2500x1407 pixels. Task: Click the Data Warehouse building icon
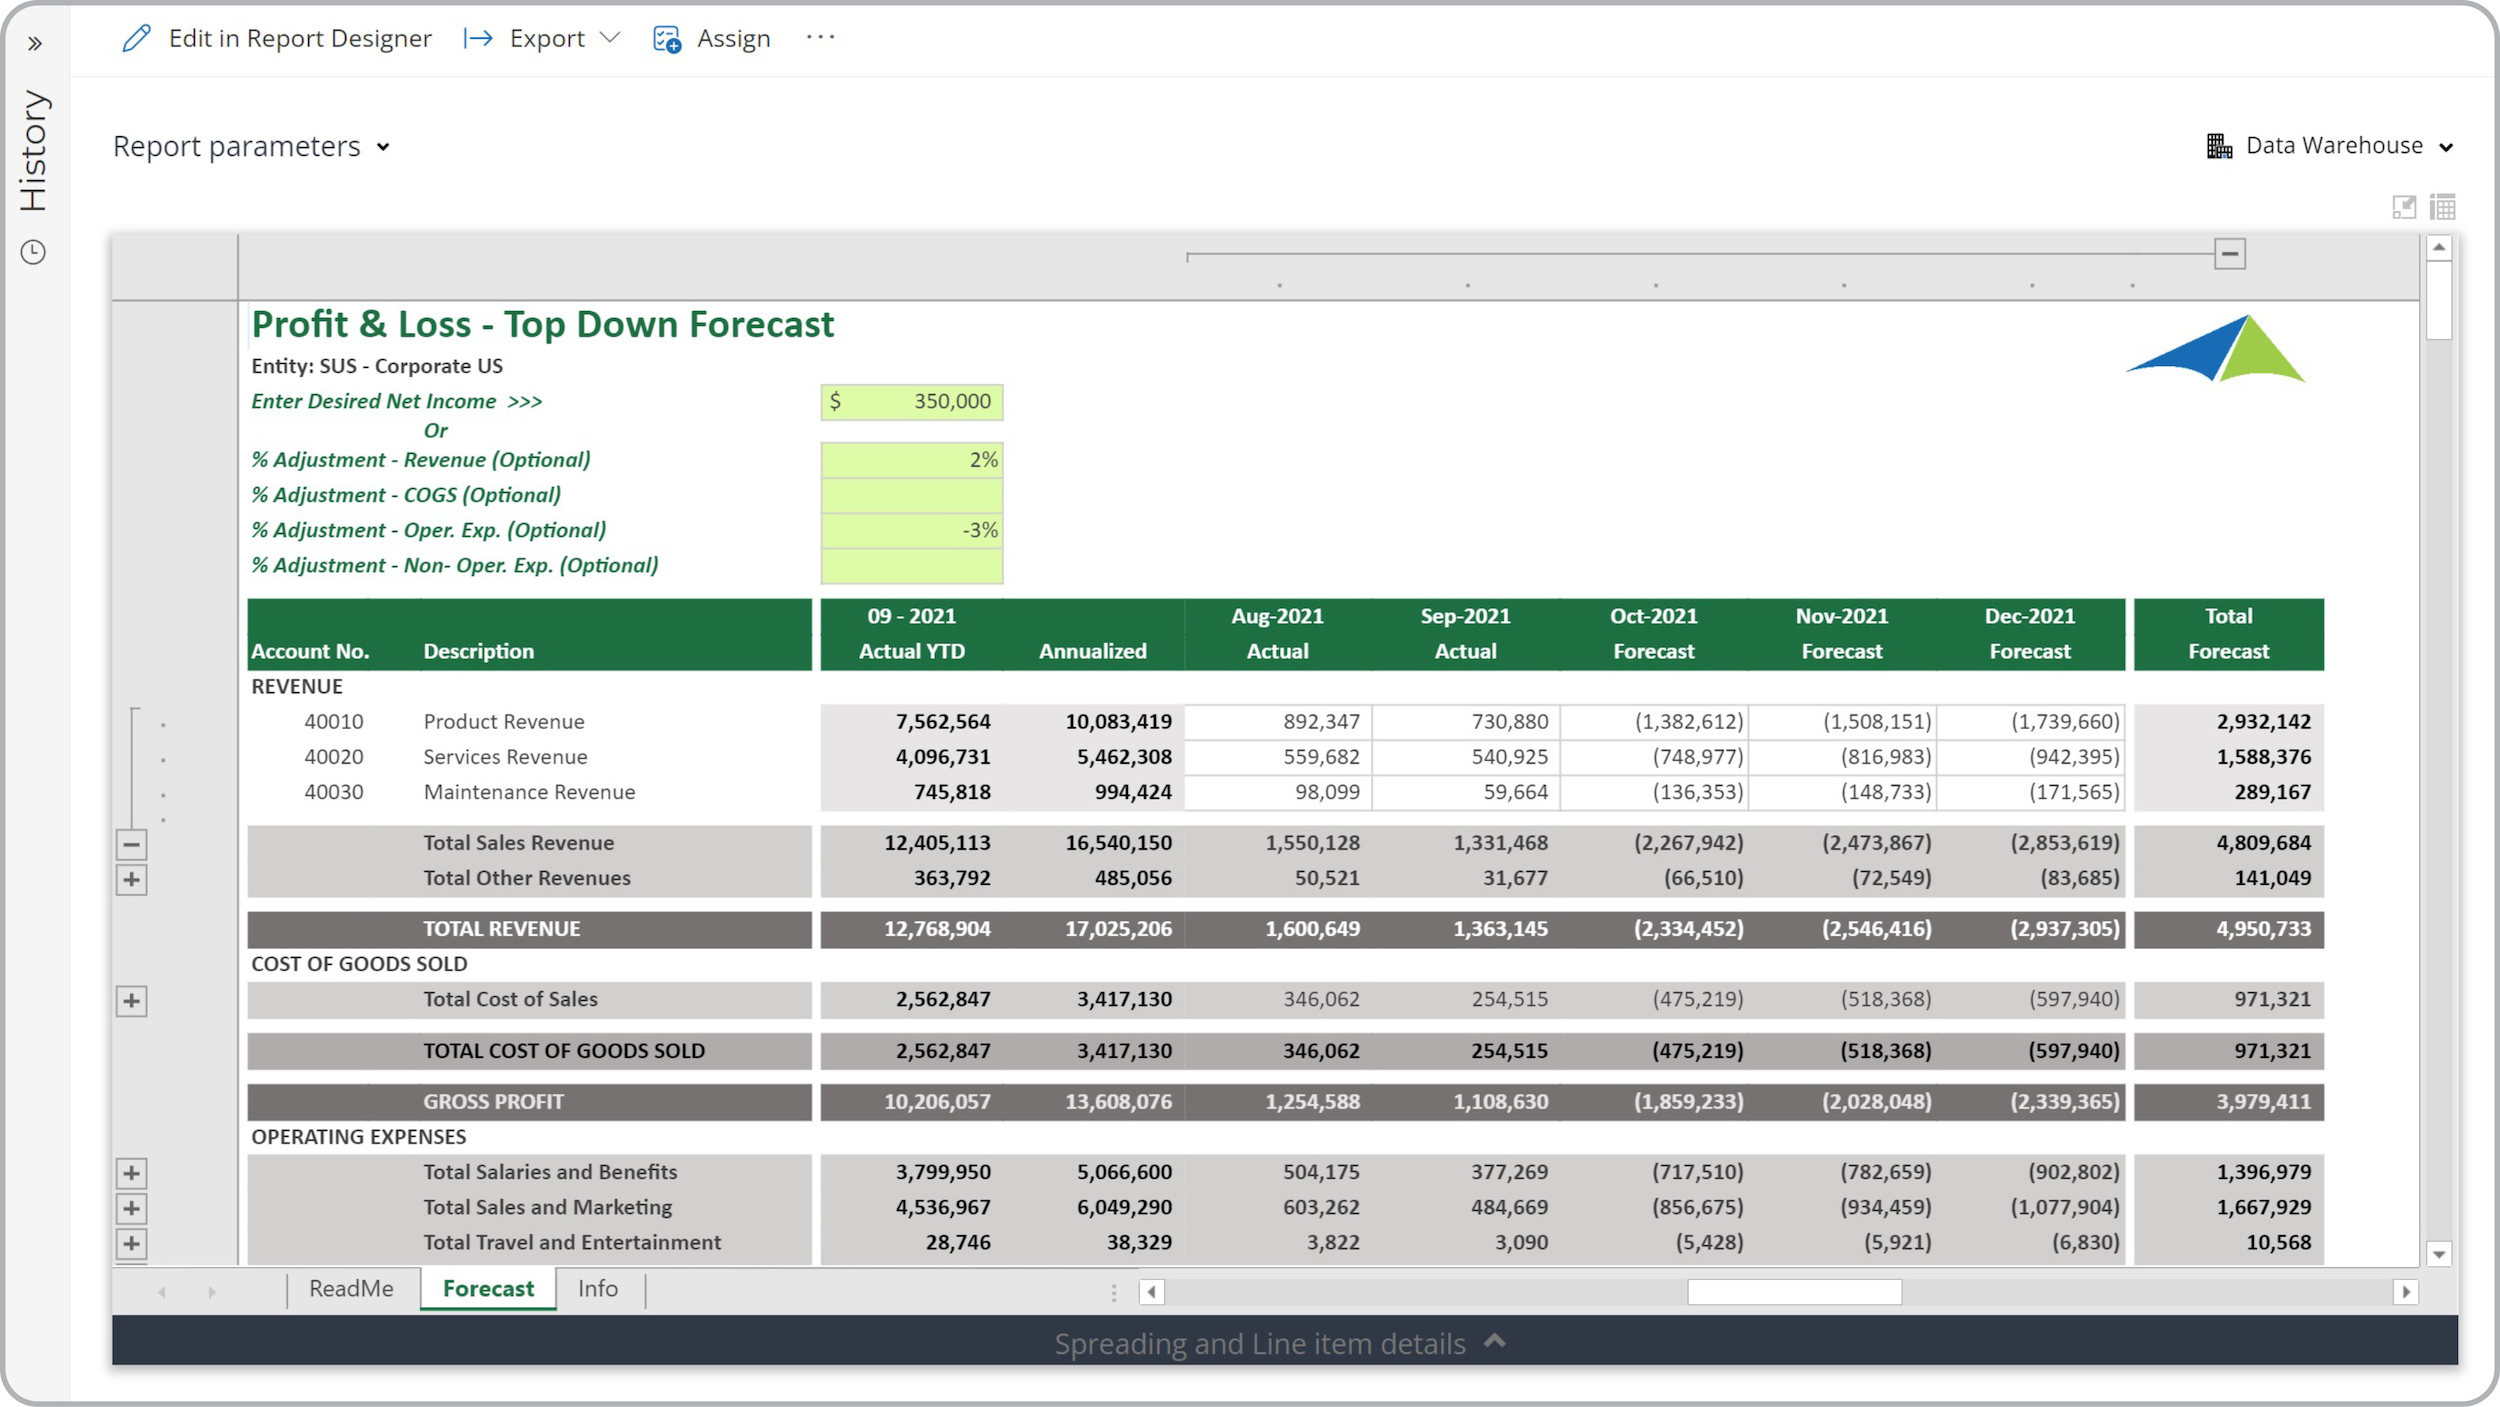pos(2219,146)
